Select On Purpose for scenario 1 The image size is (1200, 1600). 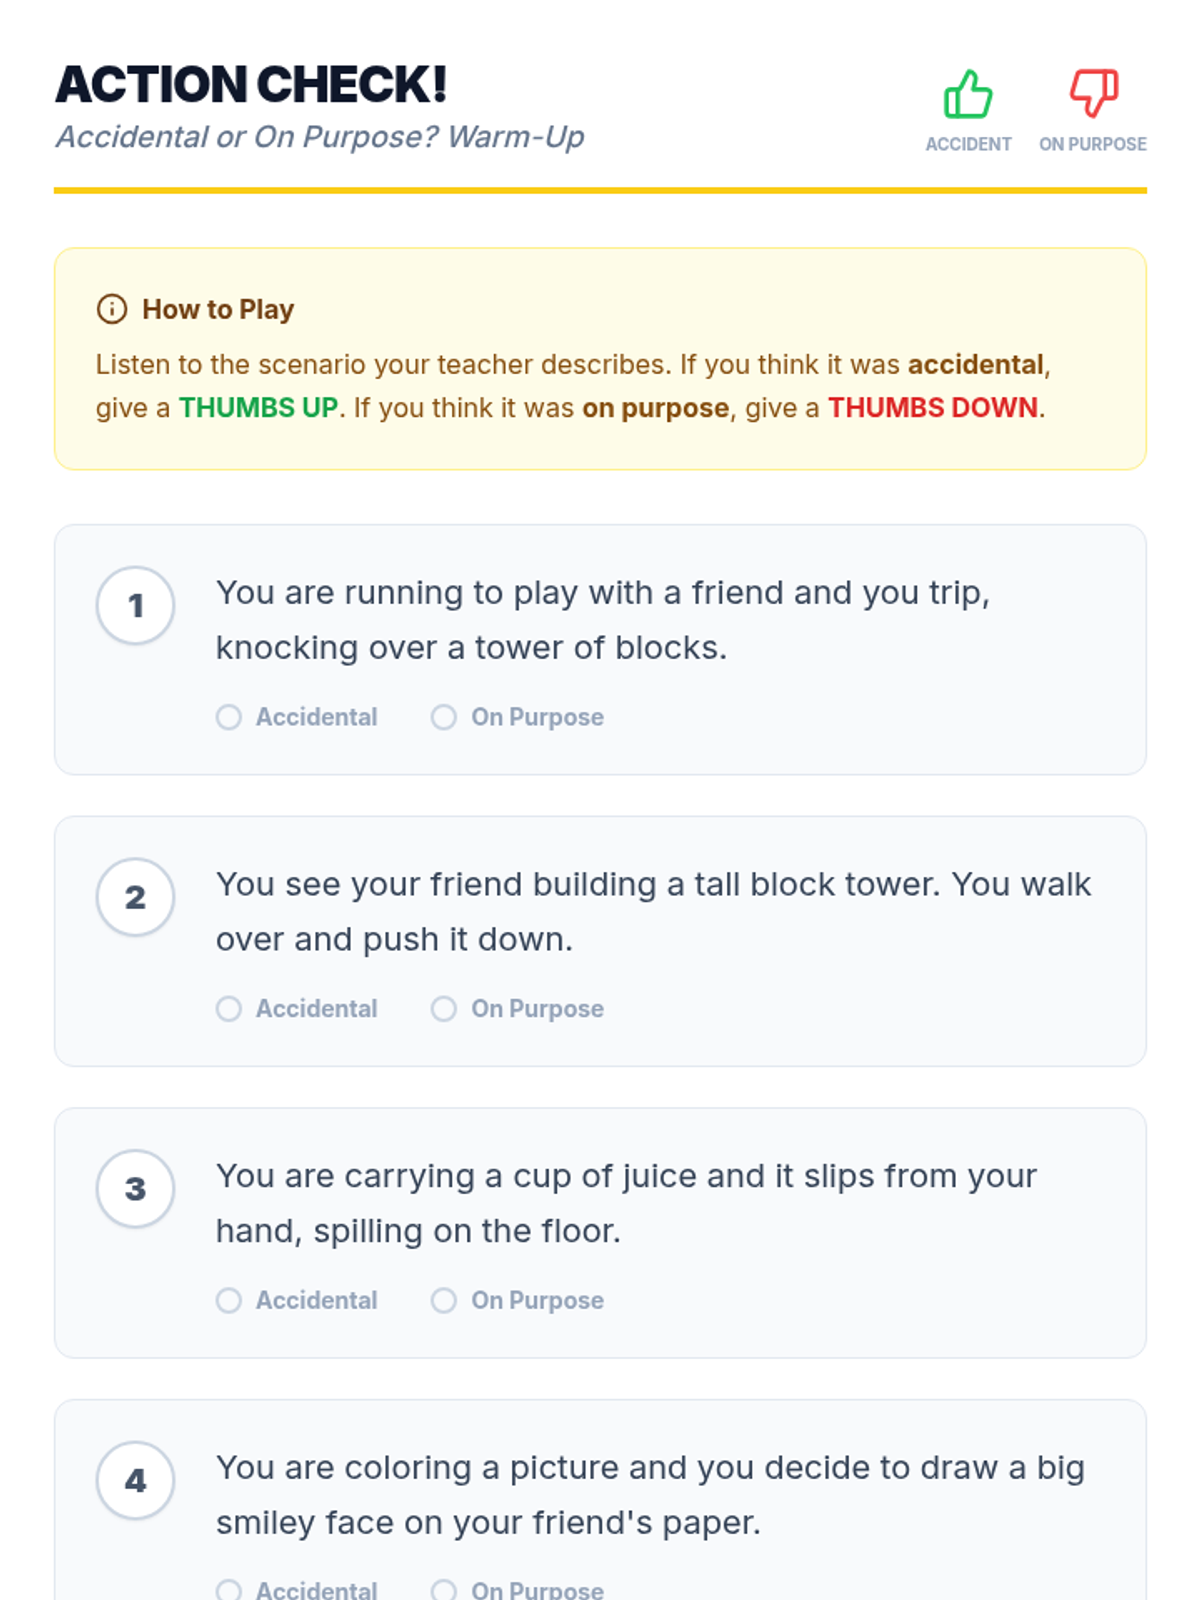pos(444,717)
